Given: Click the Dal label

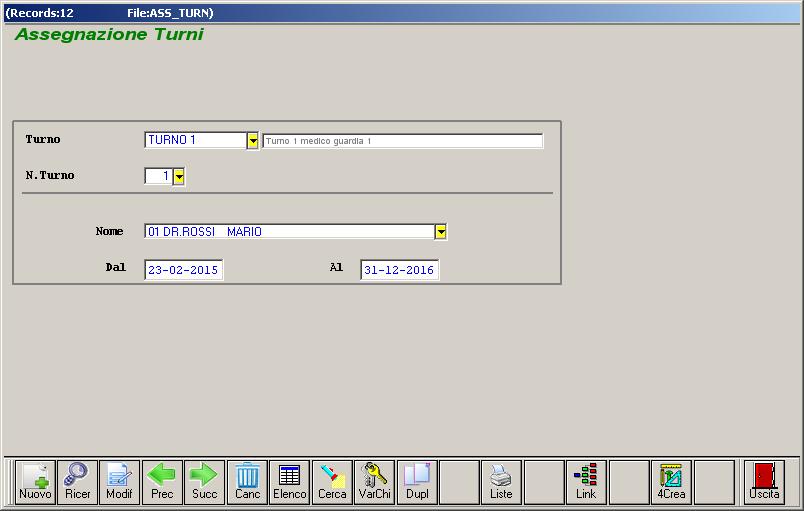Looking at the screenshot, I should pyautogui.click(x=115, y=267).
